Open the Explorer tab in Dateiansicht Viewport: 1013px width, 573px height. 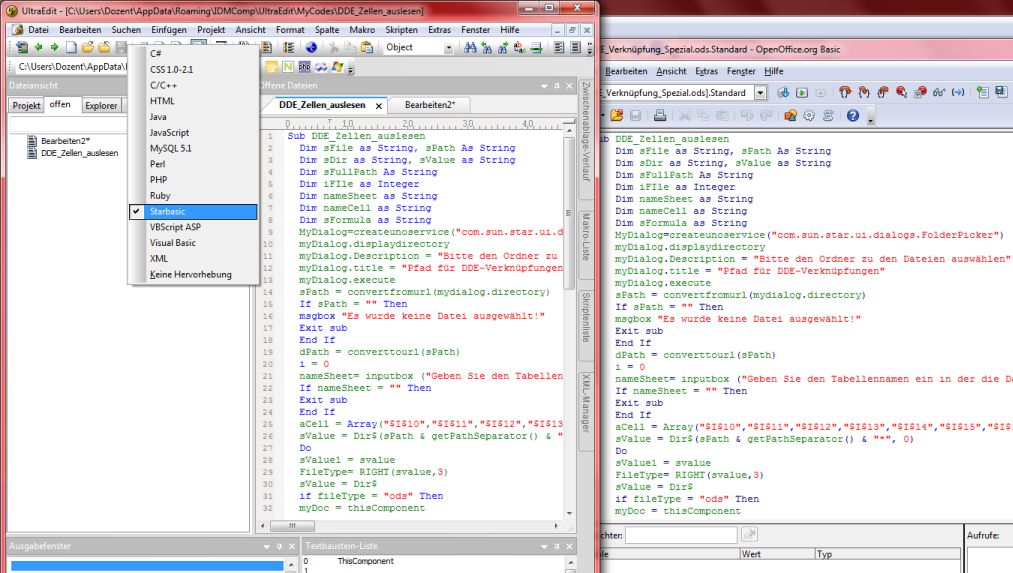point(100,105)
